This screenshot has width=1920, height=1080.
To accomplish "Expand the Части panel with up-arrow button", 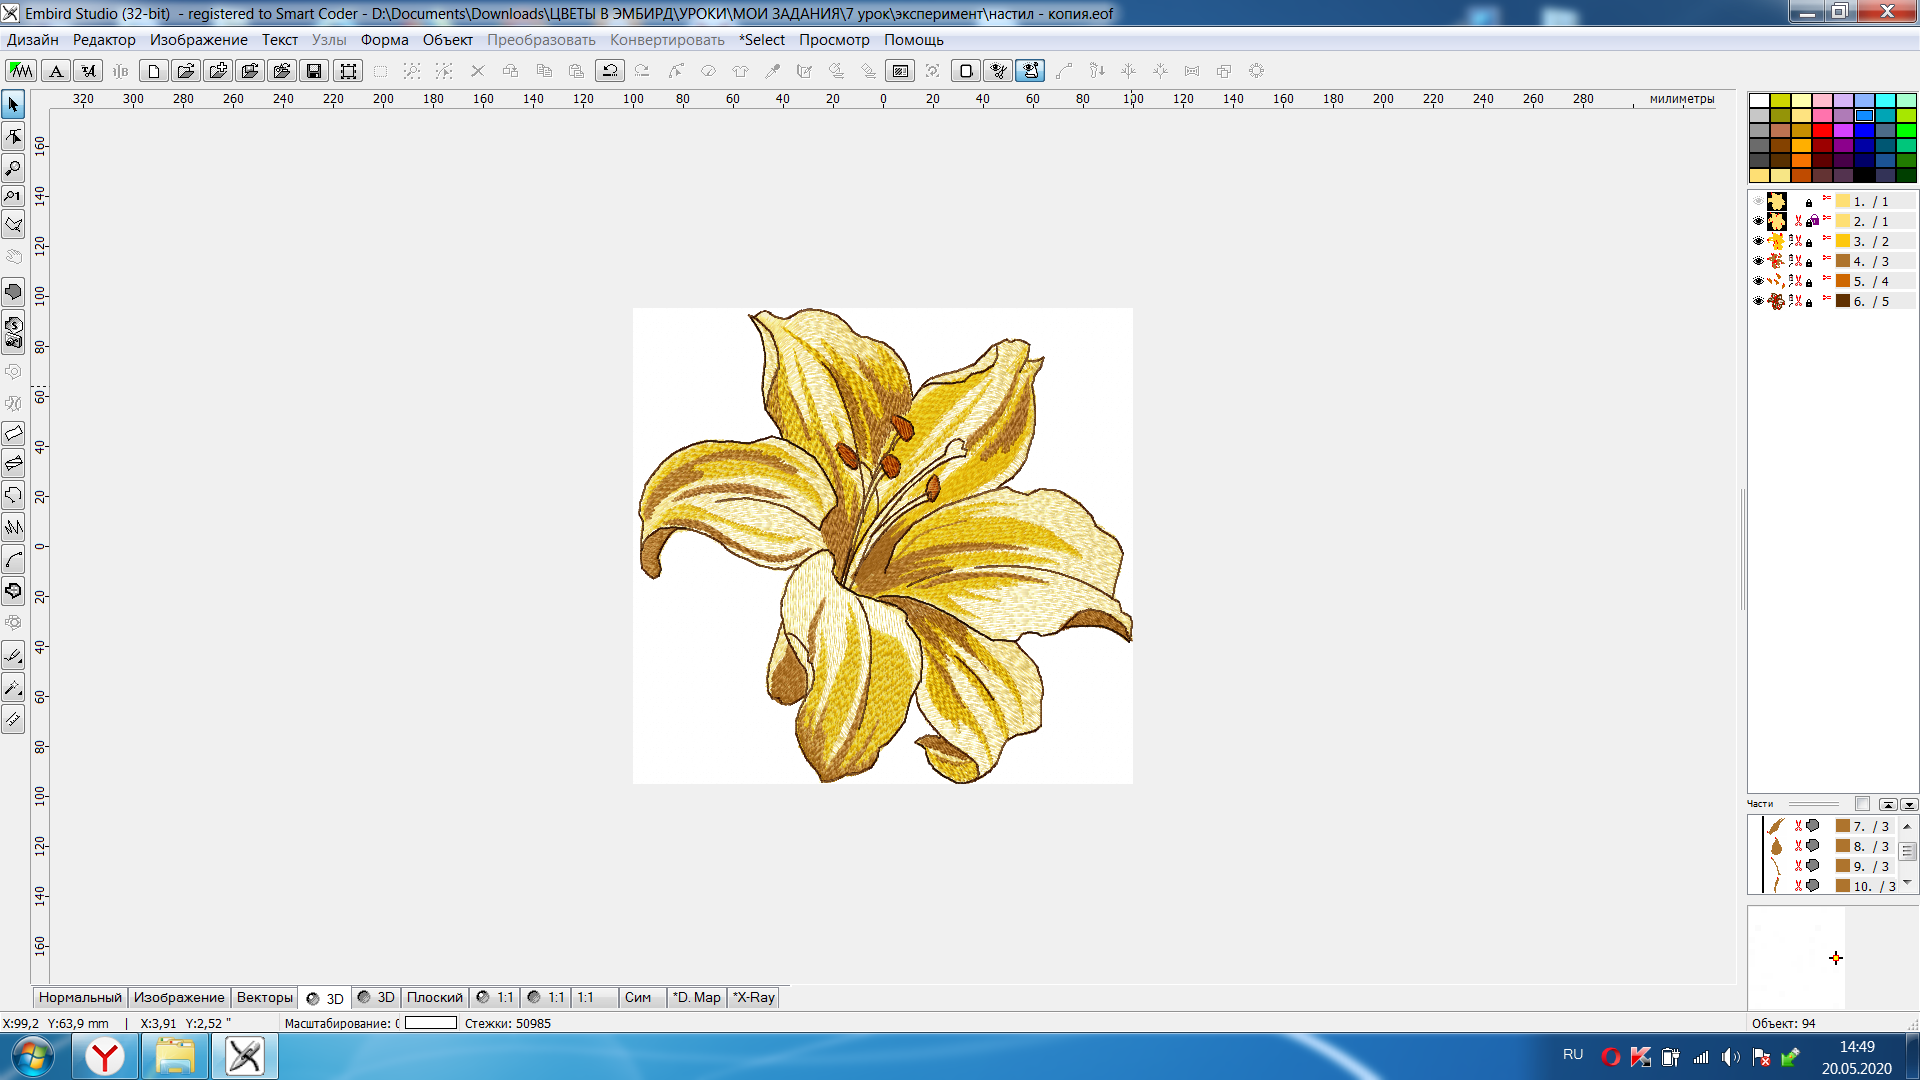I will pyautogui.click(x=1887, y=804).
